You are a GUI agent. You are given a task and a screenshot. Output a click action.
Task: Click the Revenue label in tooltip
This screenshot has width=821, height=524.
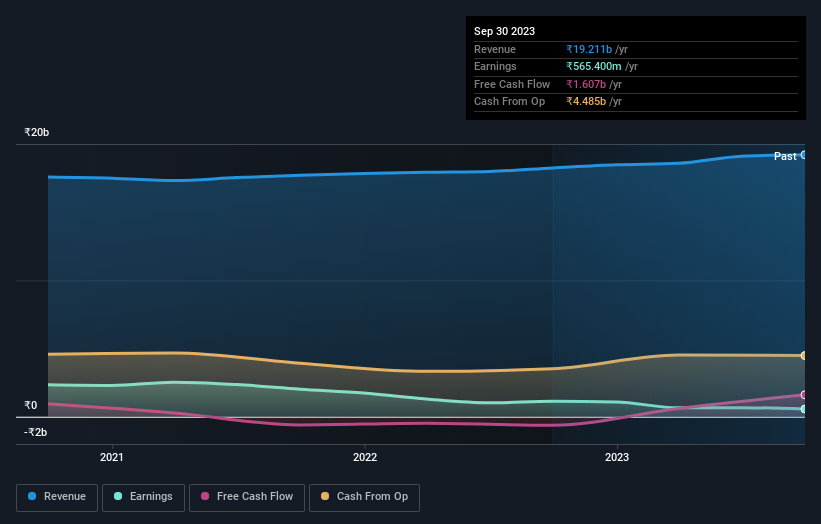click(x=495, y=49)
